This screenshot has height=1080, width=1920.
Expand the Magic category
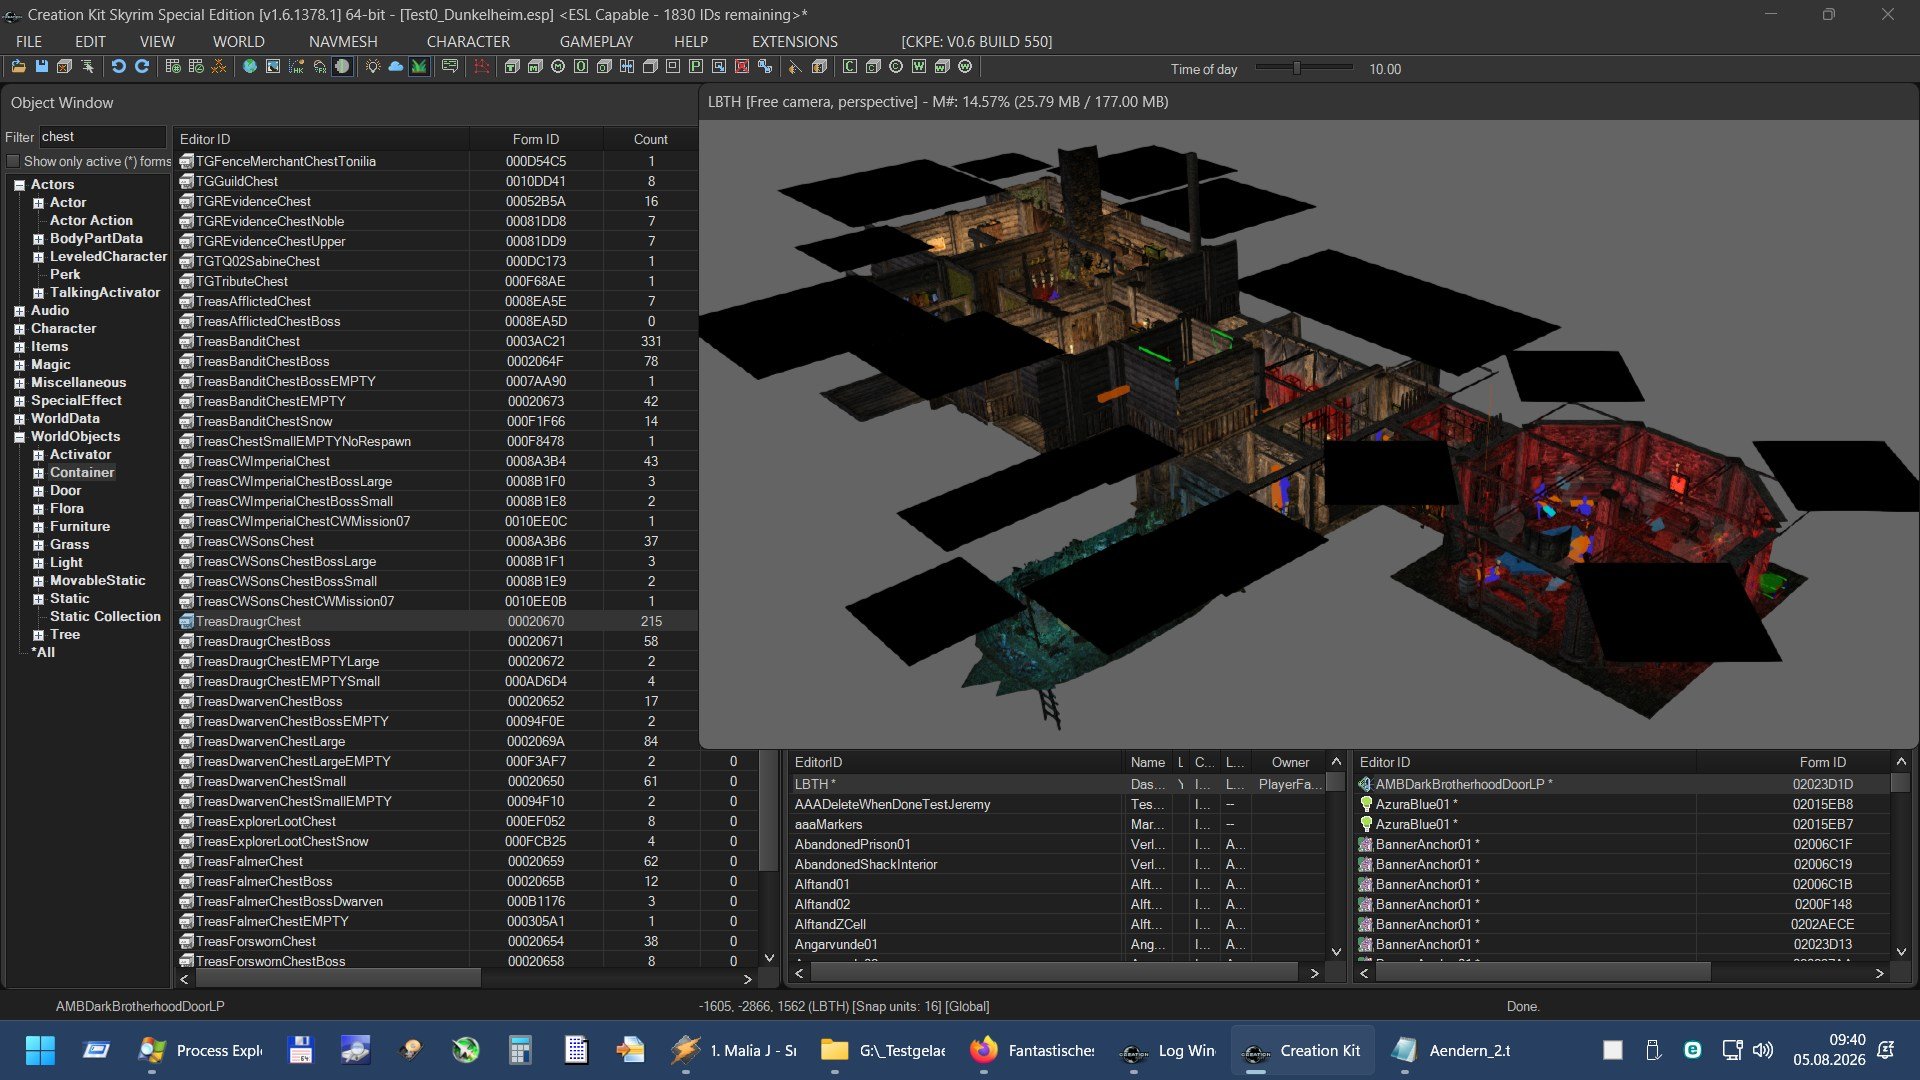[19, 365]
